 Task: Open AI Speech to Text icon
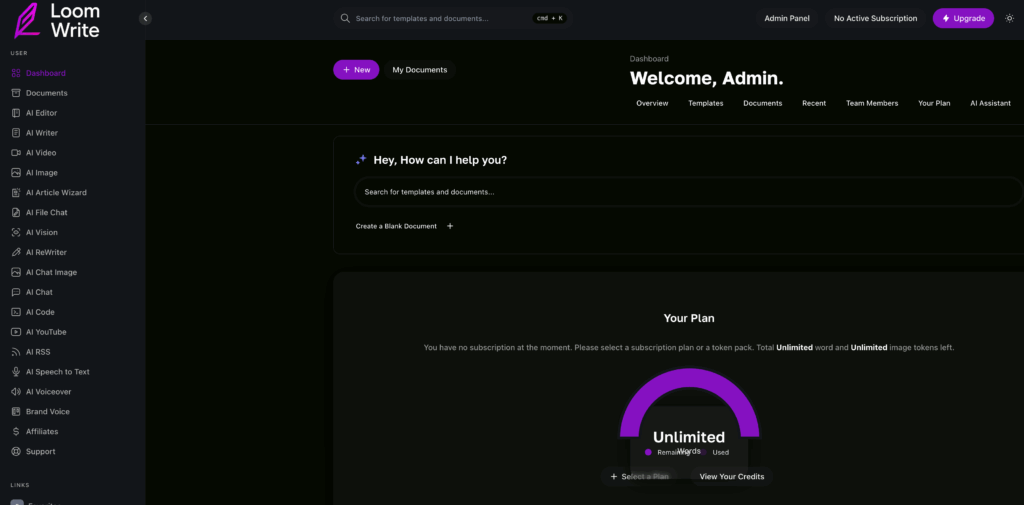(x=16, y=372)
